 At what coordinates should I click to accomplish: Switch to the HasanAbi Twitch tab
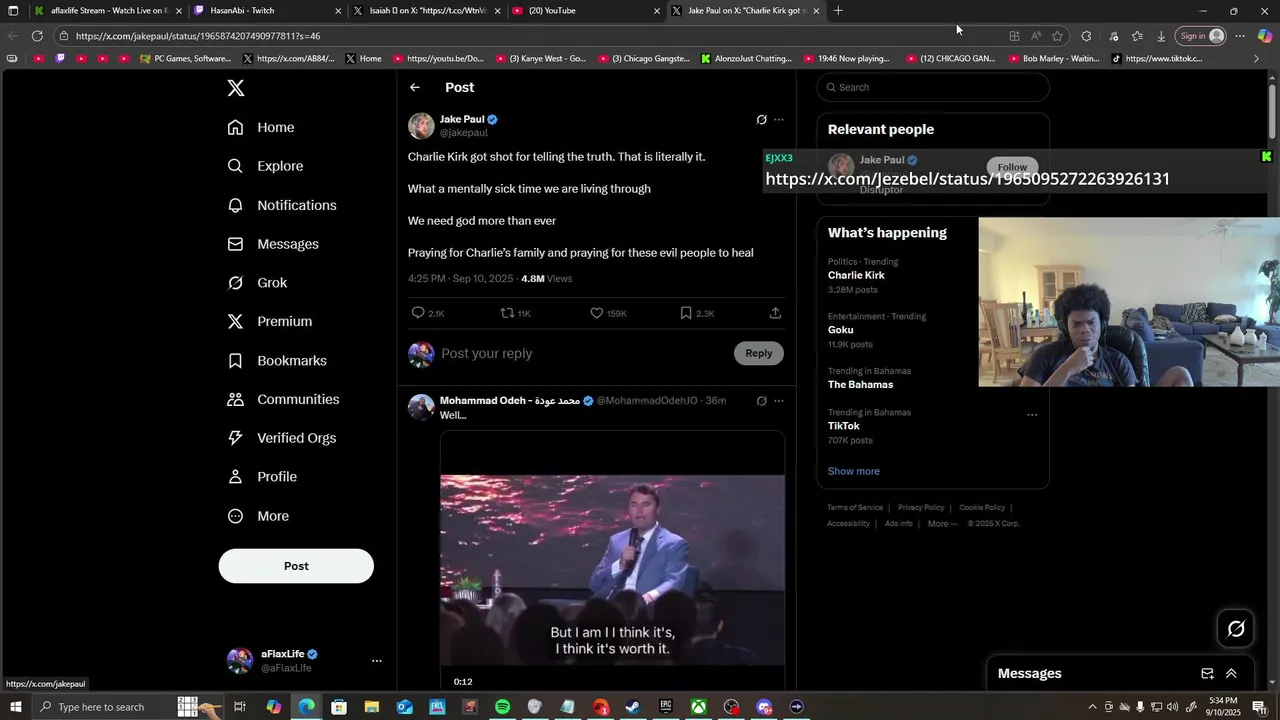pyautogui.click(x=265, y=11)
